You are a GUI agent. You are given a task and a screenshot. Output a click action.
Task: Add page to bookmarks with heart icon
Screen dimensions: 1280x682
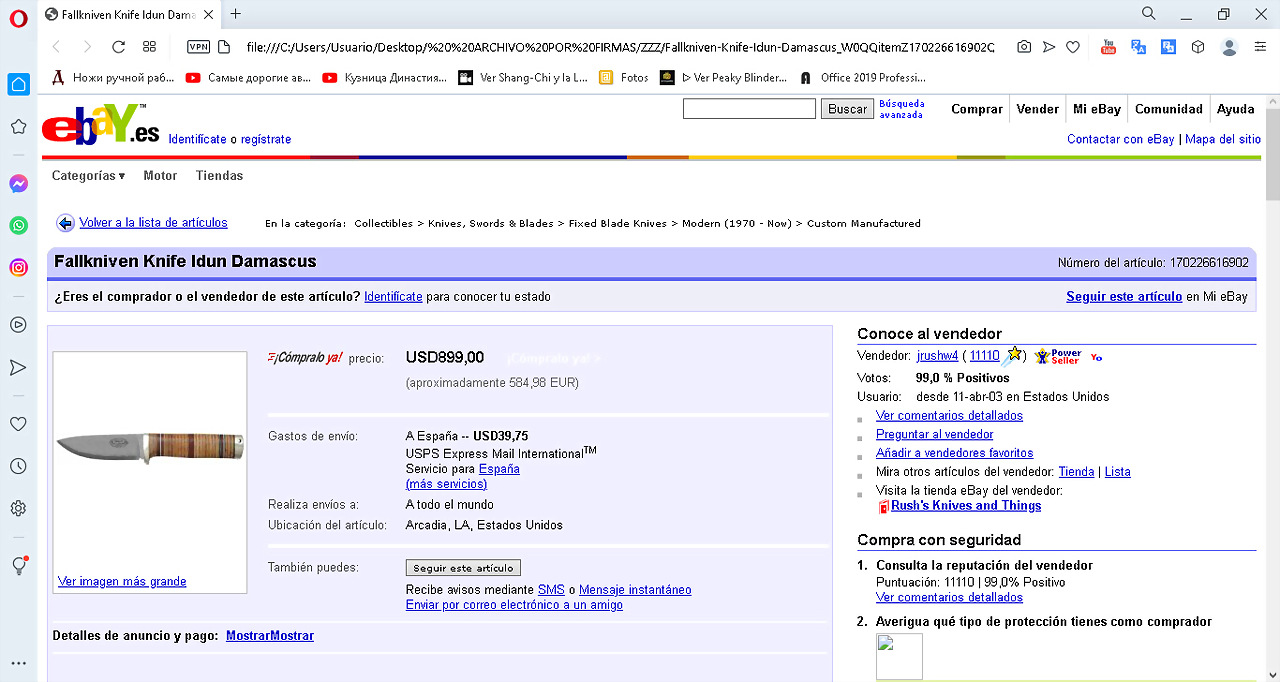(1073, 47)
